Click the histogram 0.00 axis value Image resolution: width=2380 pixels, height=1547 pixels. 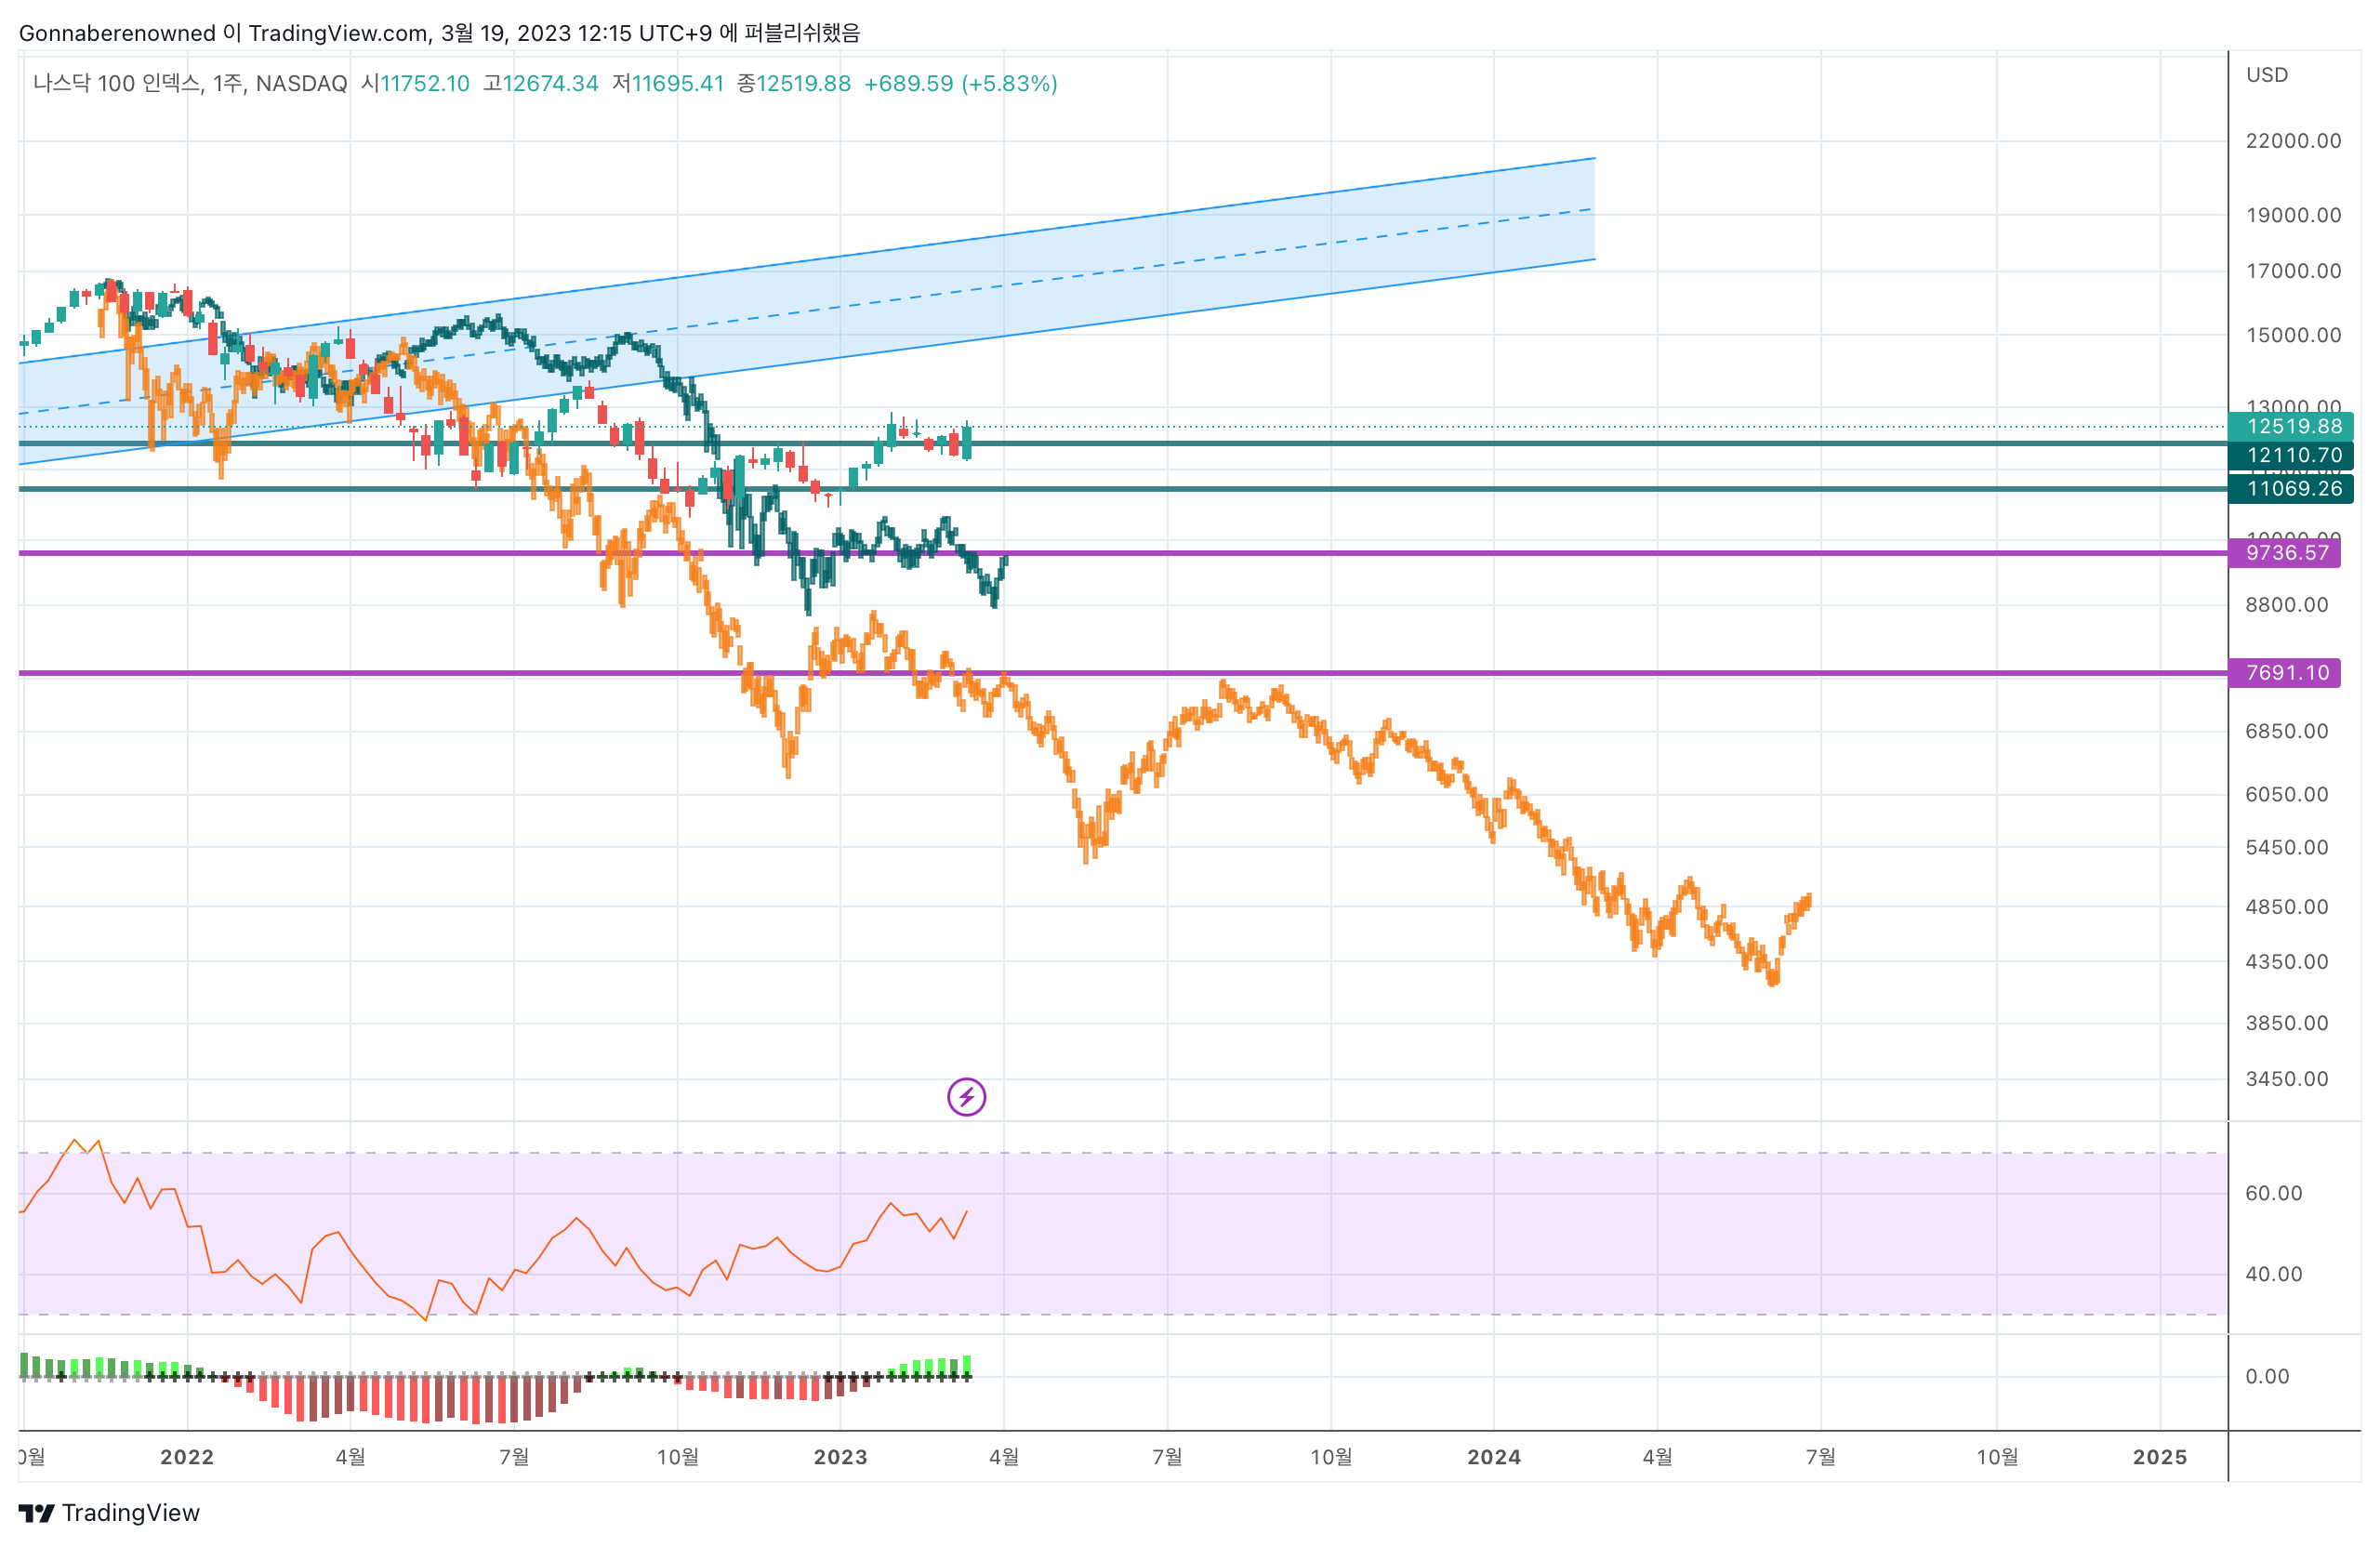(x=2267, y=1377)
